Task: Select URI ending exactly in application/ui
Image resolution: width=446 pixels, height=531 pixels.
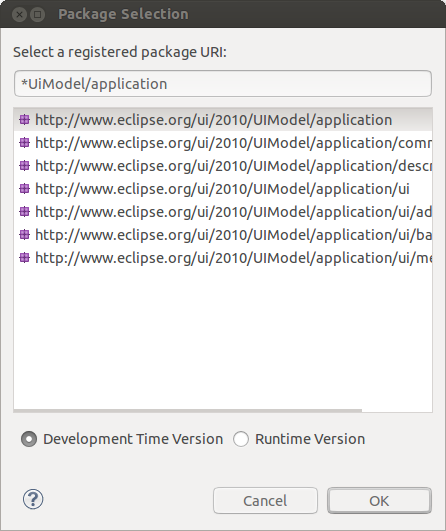Action: (223, 189)
